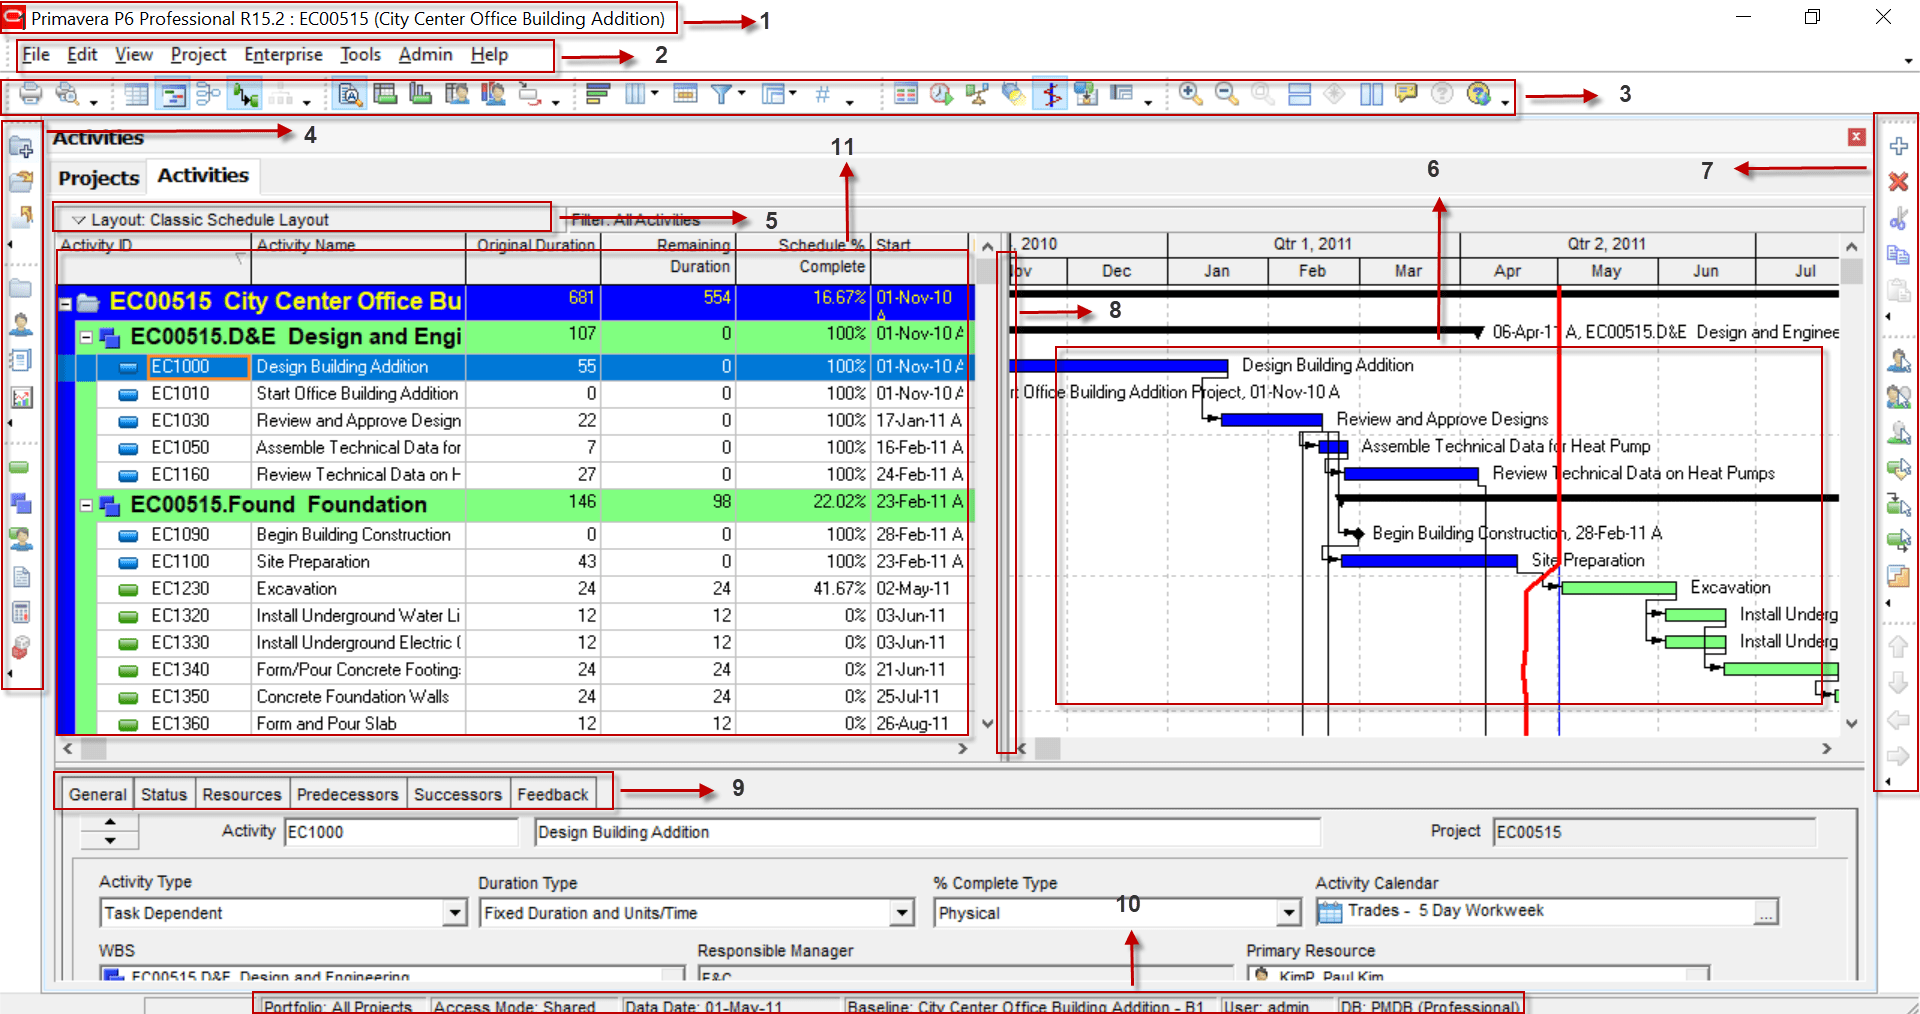Screen dimensions: 1920x1014
Task: Toggle the Gantt Chart view icon
Action: coord(173,95)
